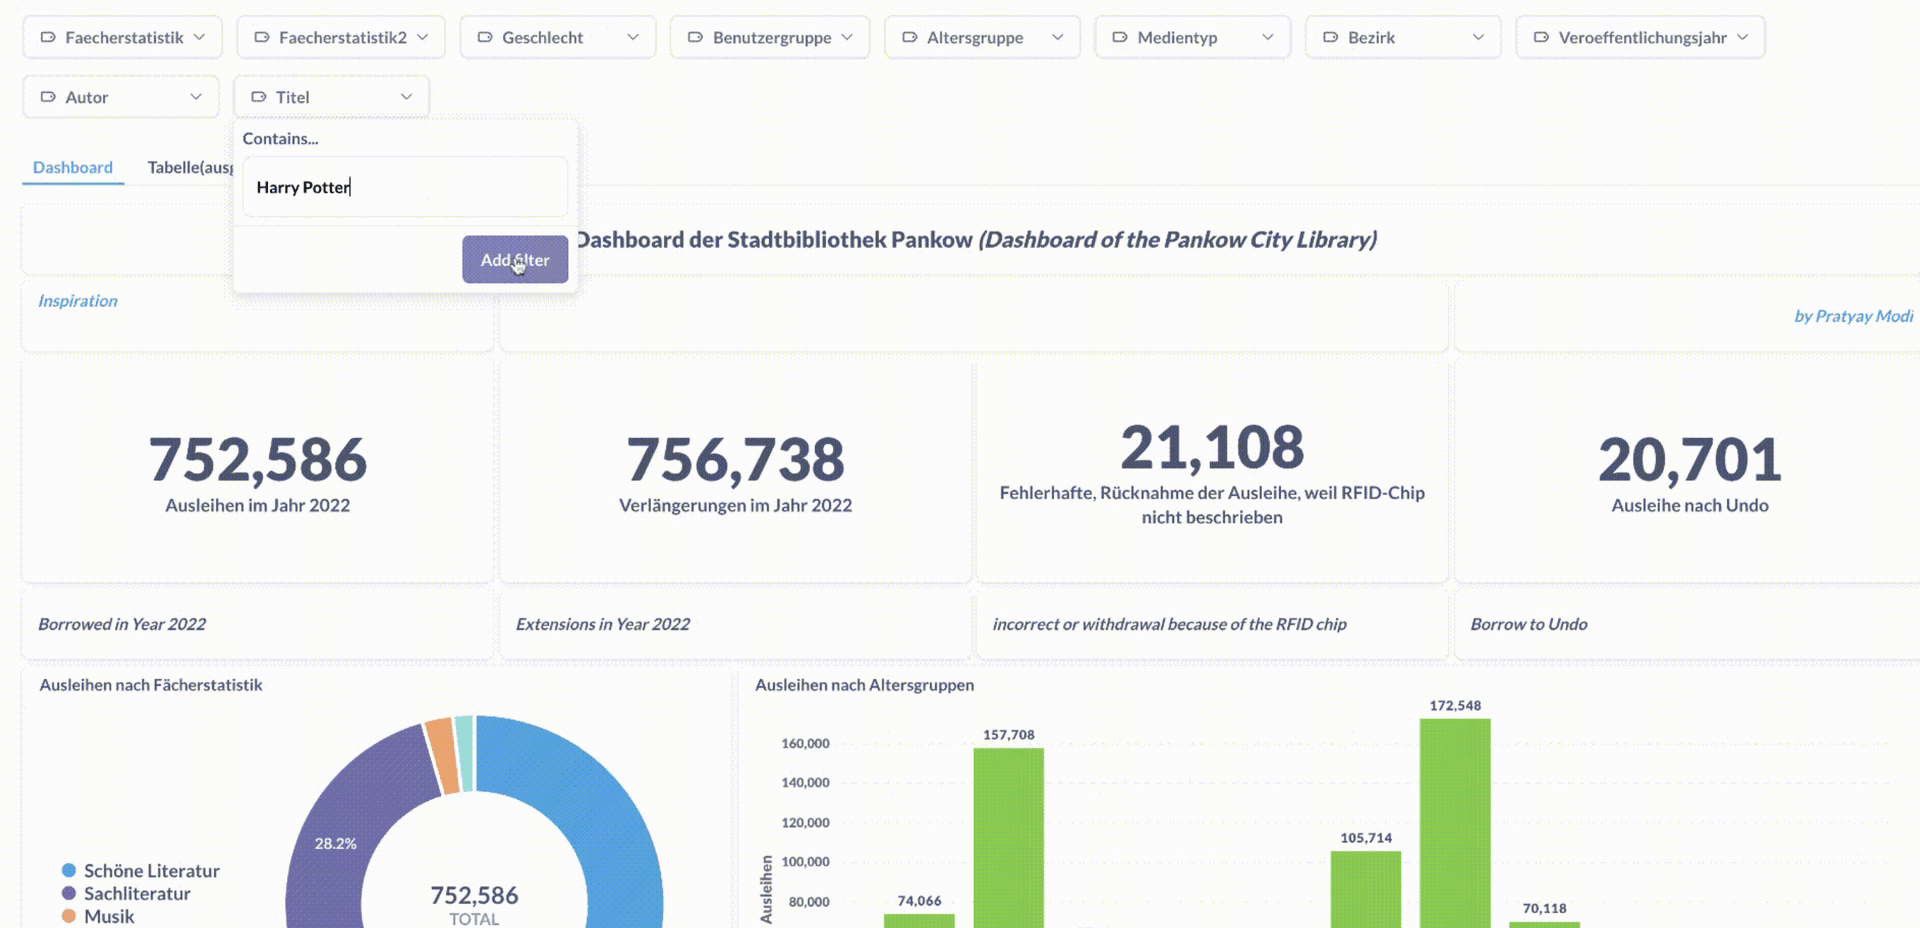Click the Contains text input with Harry Potter
The image size is (1920, 928).
pos(405,187)
